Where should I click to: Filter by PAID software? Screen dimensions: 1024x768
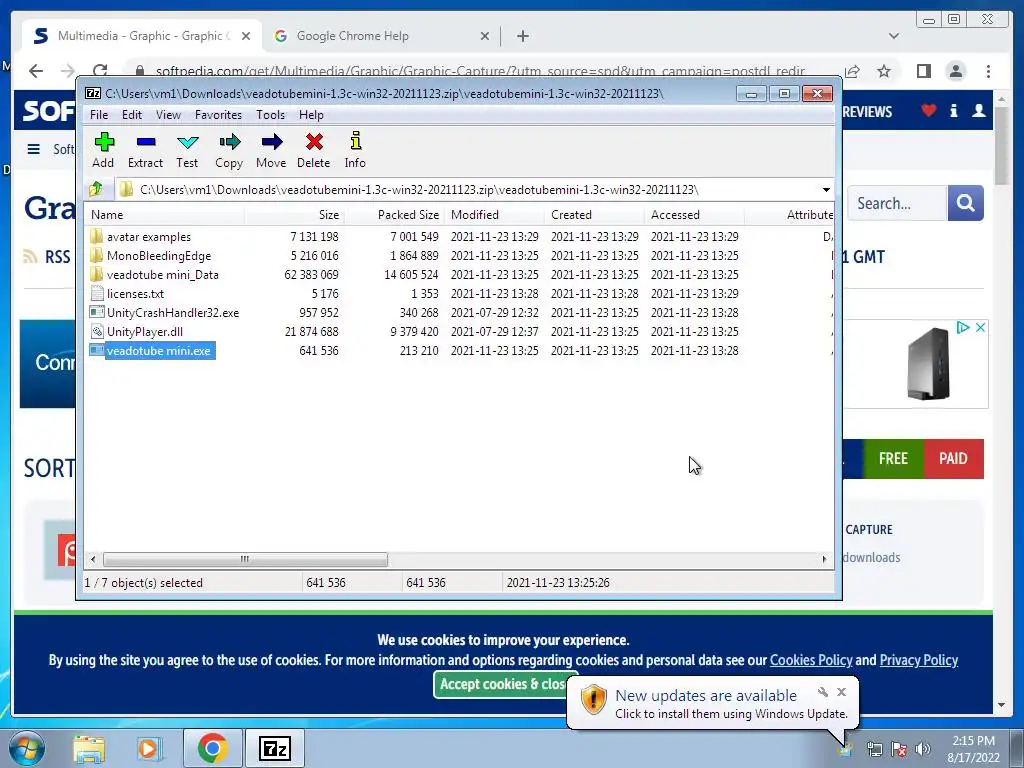tap(953, 458)
